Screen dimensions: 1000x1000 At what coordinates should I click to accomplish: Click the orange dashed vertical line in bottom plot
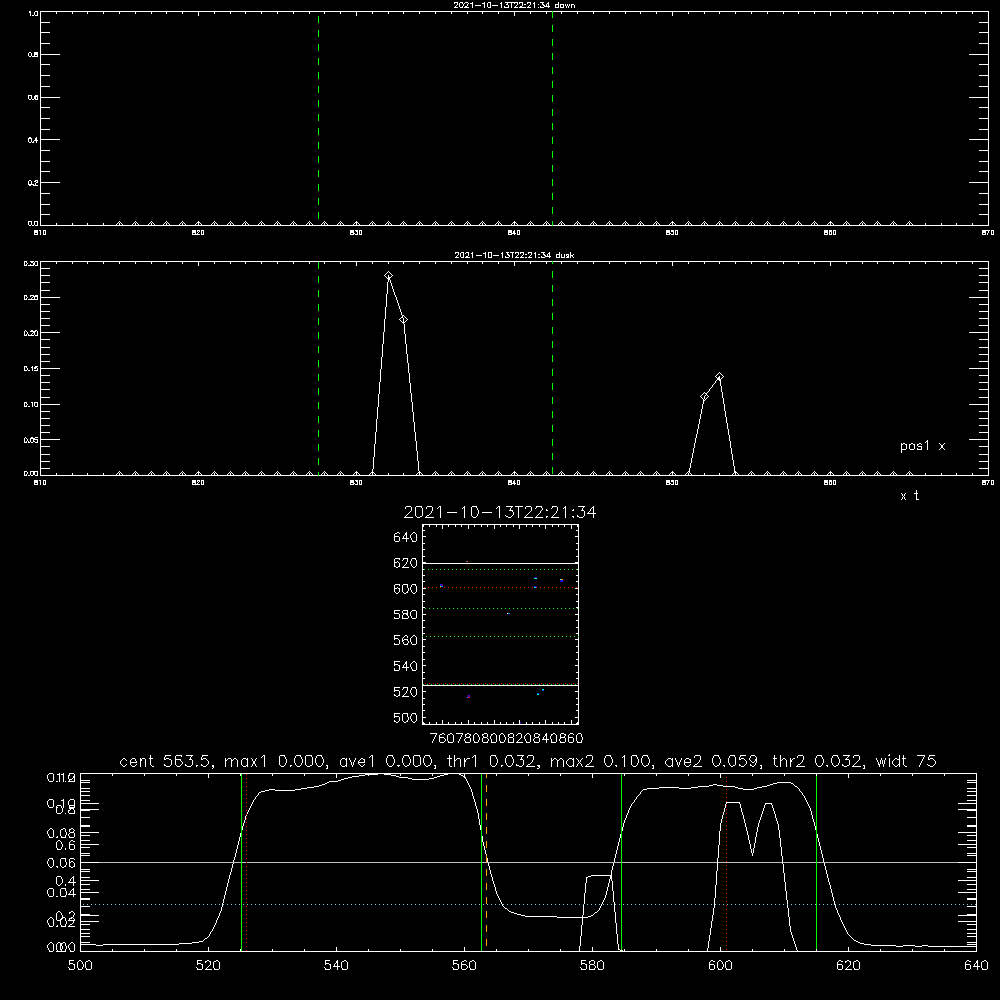pyautogui.click(x=486, y=861)
